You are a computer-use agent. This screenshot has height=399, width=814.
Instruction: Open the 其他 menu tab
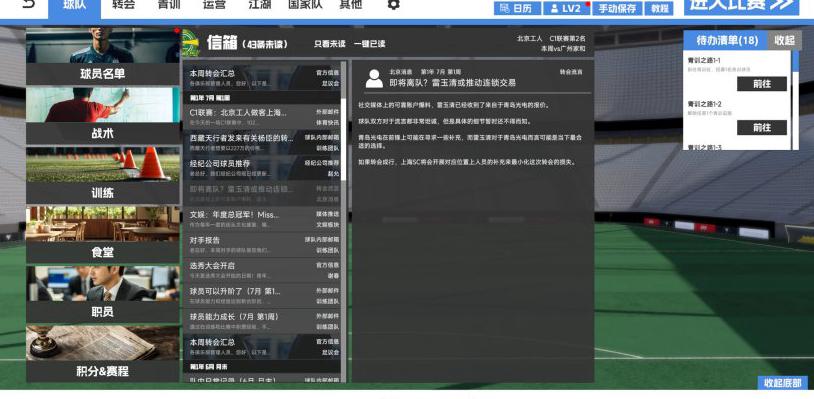pos(350,5)
